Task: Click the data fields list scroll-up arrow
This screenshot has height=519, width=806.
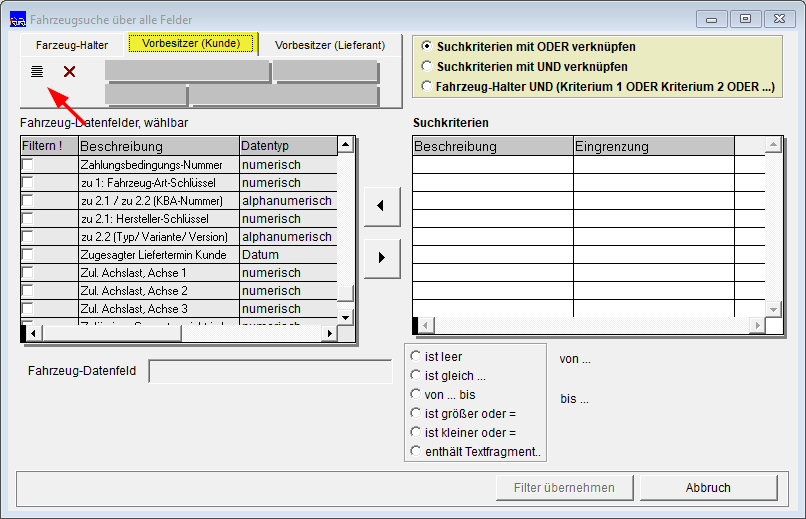Action: (345, 145)
